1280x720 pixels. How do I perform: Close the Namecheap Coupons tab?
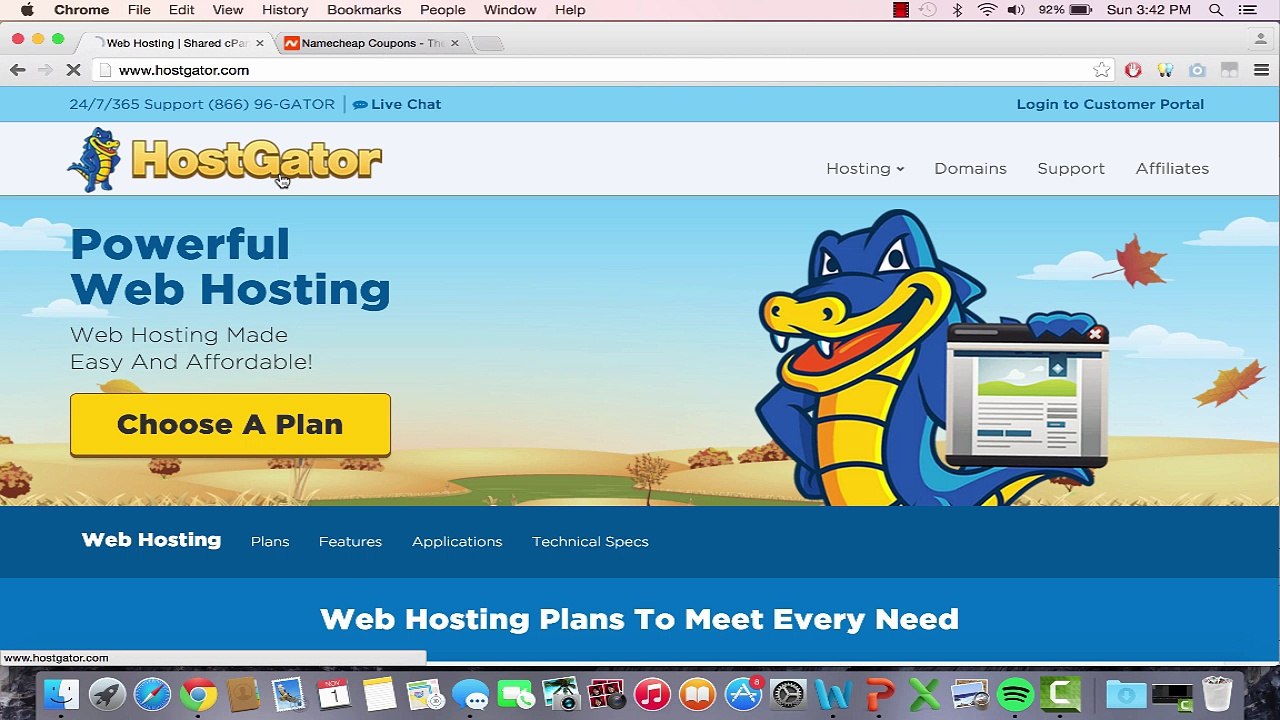tap(455, 43)
